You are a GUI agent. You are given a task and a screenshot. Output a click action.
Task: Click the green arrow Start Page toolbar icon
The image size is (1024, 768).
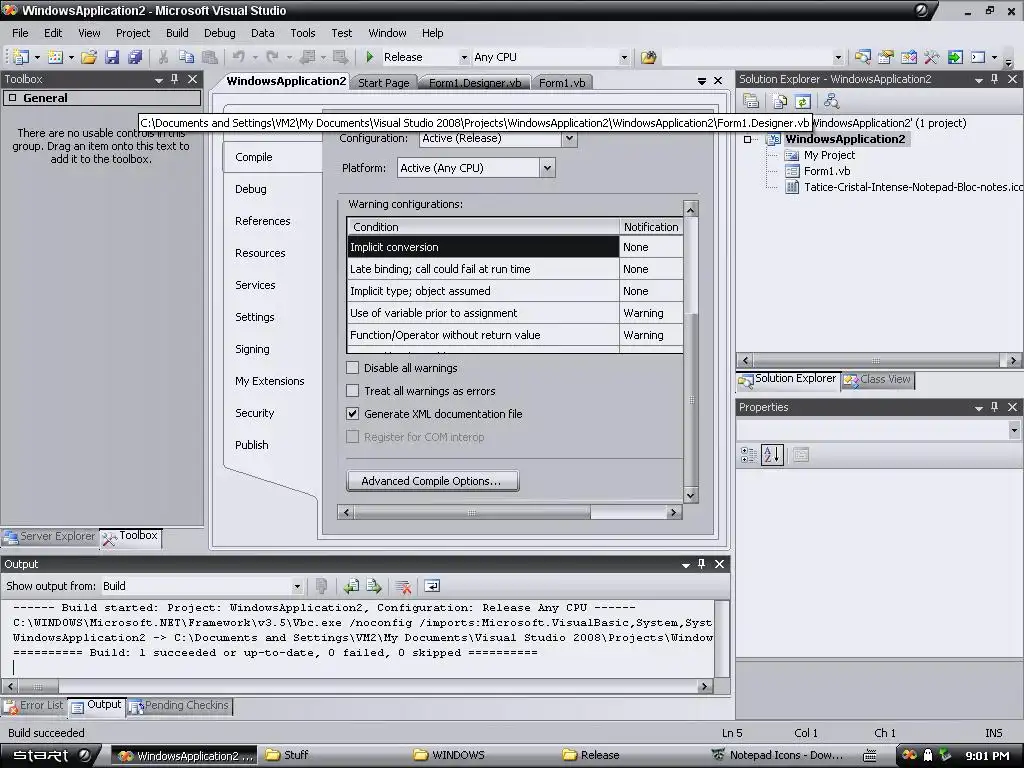pos(955,57)
